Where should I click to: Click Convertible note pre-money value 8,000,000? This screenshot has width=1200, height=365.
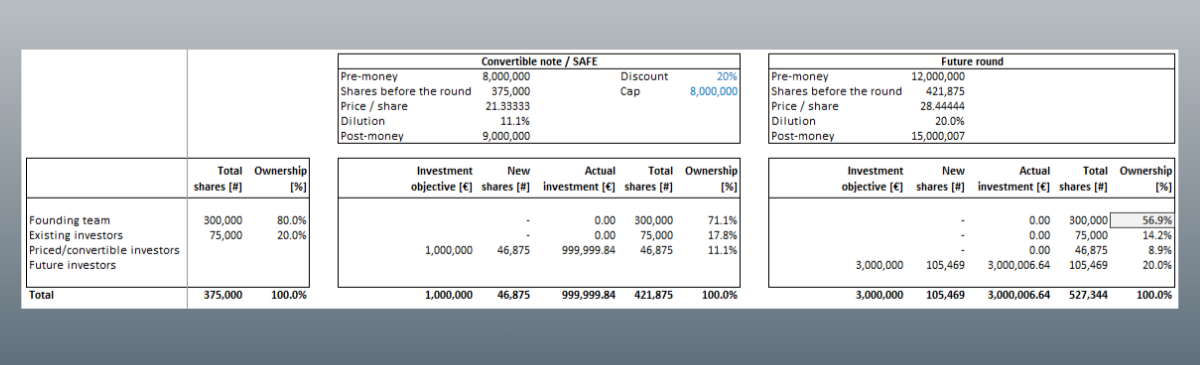(506, 76)
